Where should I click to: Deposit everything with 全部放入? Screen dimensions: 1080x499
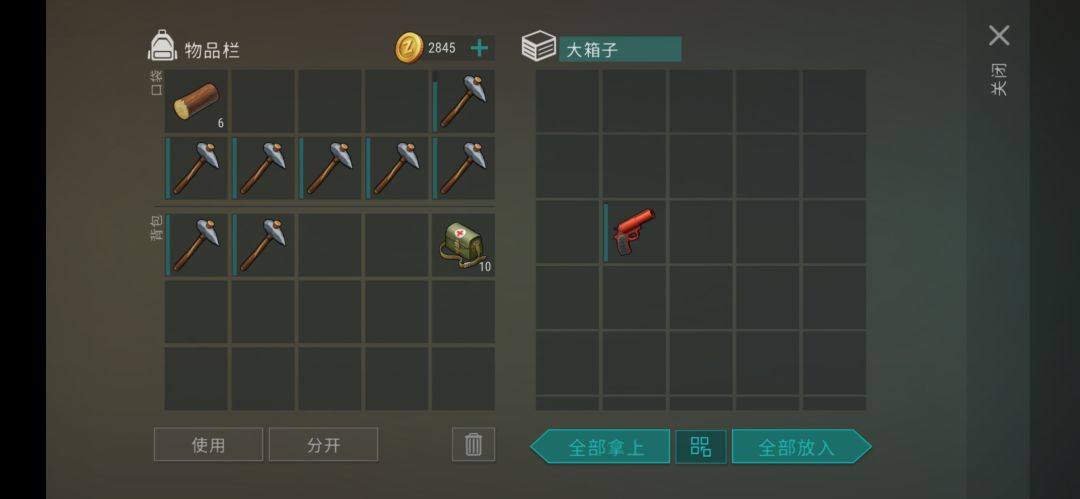click(x=802, y=447)
